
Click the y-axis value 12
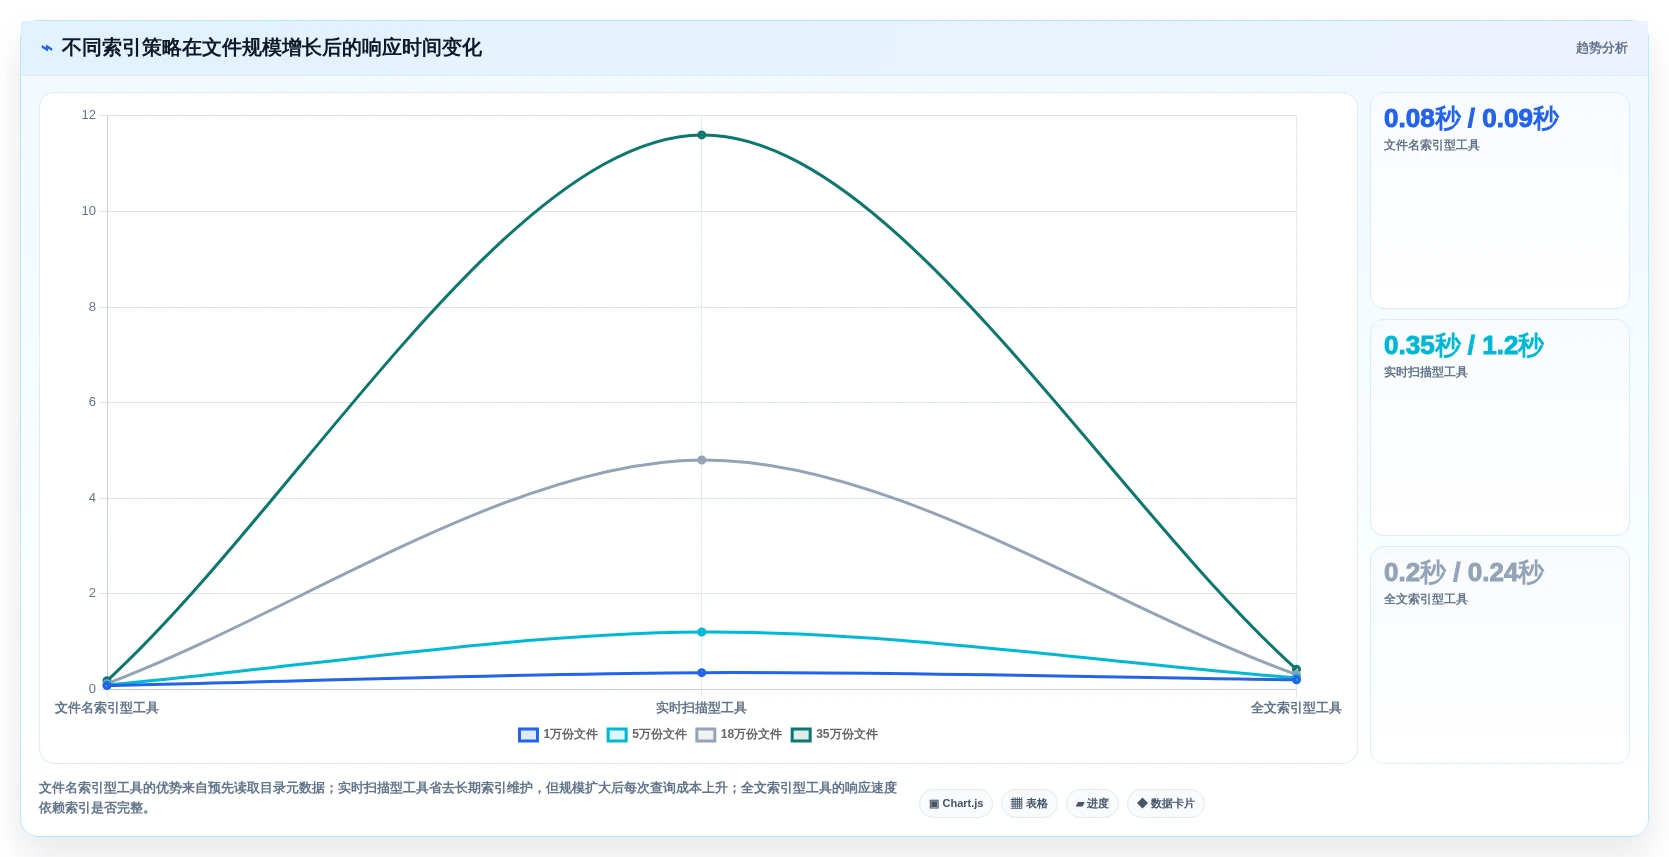89,115
